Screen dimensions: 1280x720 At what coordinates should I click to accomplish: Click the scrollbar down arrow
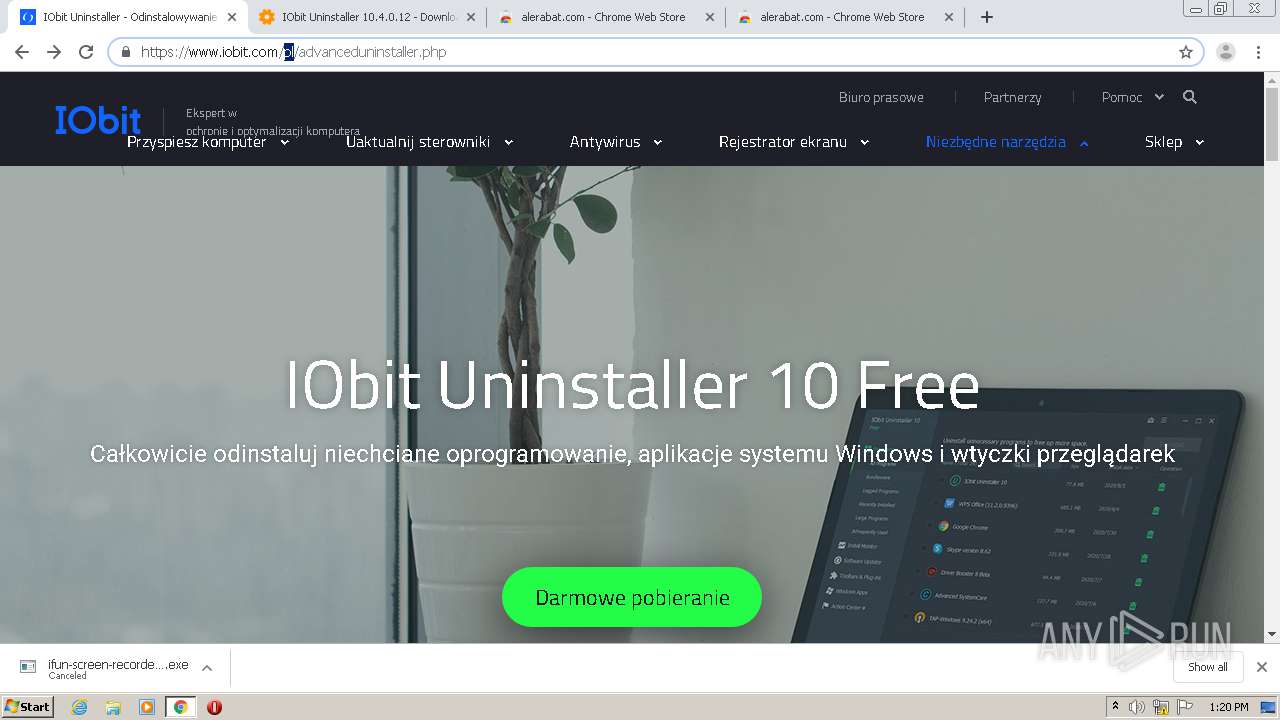point(1272,634)
